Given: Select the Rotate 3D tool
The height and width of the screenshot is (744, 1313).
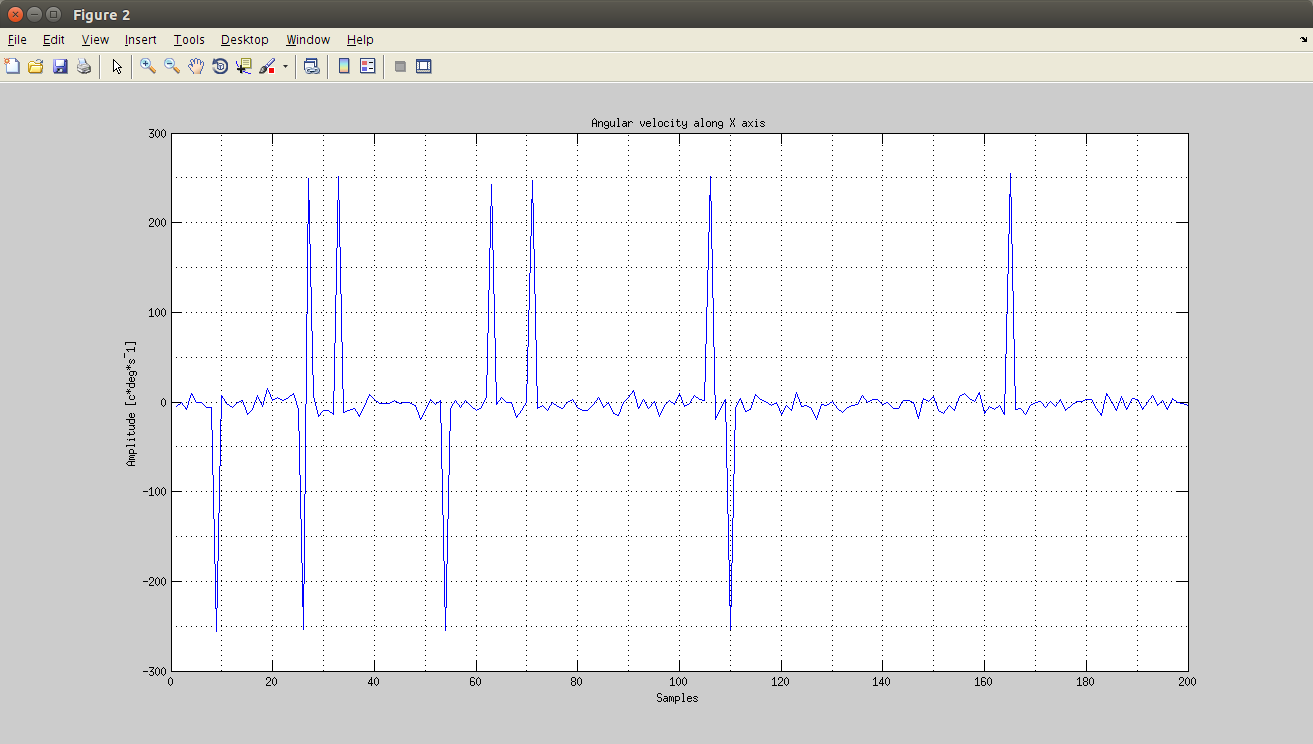Looking at the screenshot, I should point(220,67).
